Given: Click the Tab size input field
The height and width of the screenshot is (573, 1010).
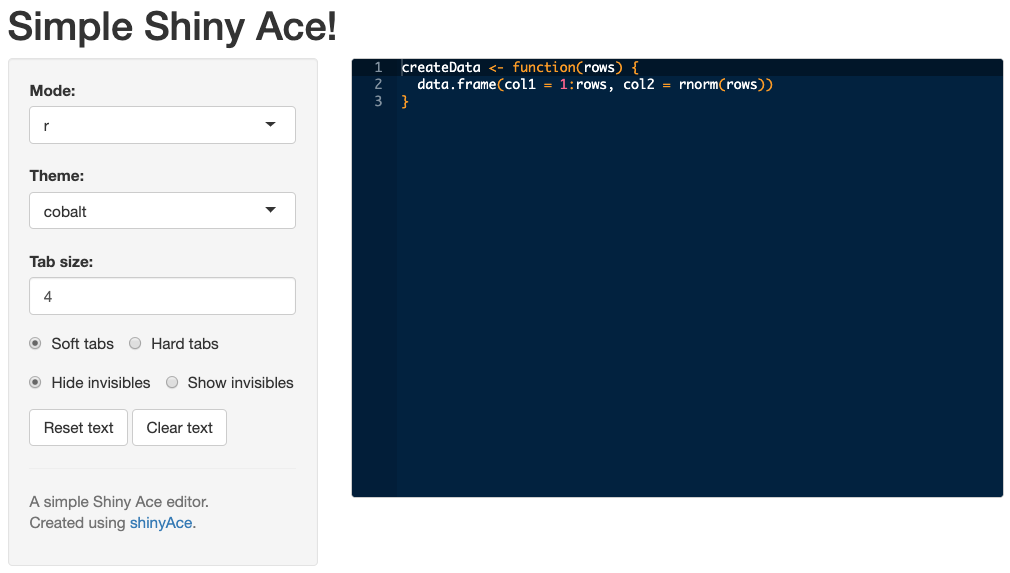Looking at the screenshot, I should pos(162,296).
